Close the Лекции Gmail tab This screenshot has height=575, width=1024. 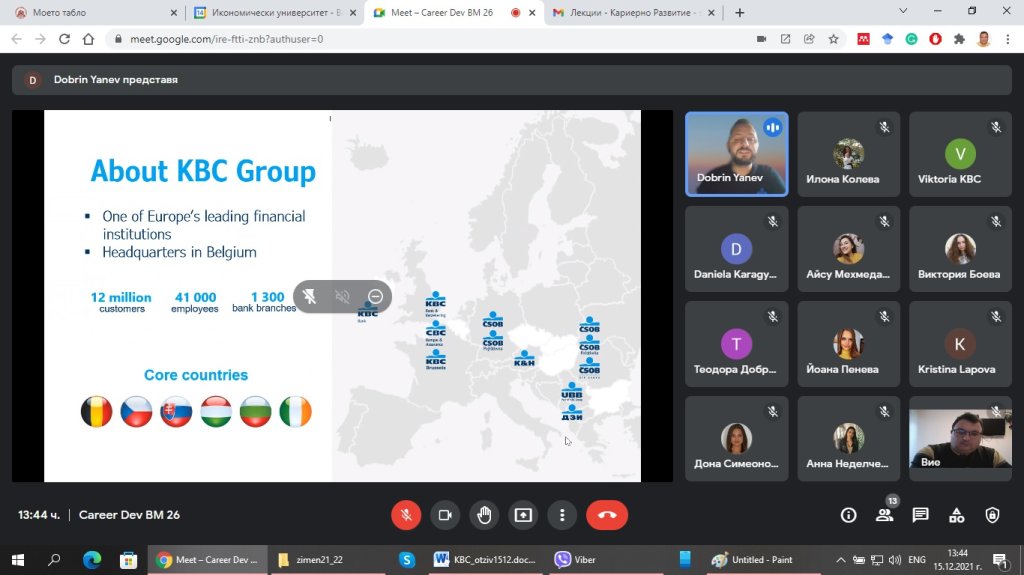(x=711, y=12)
